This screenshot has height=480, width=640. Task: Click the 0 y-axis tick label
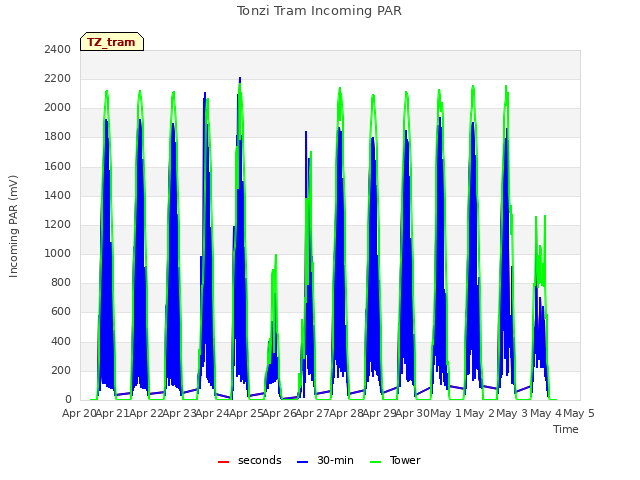[x=68, y=399]
